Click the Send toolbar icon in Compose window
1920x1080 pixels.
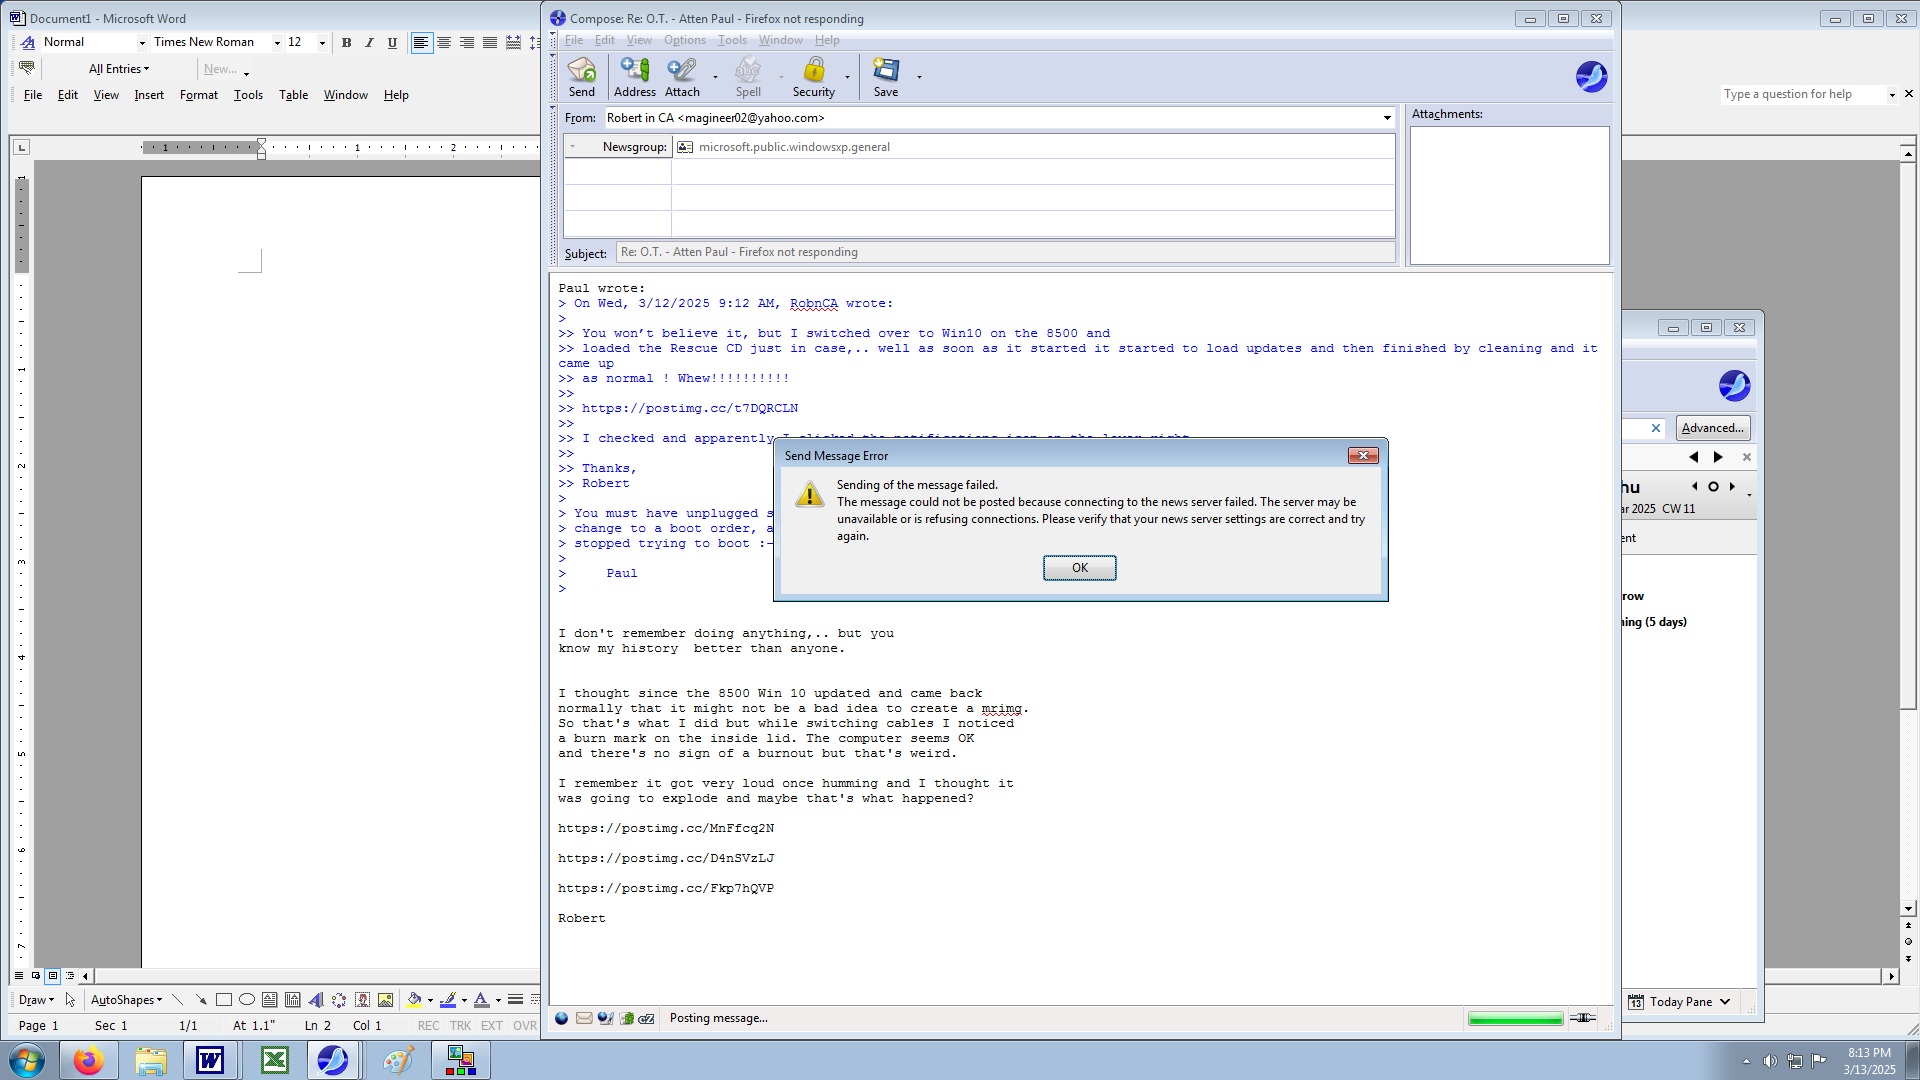[582, 77]
